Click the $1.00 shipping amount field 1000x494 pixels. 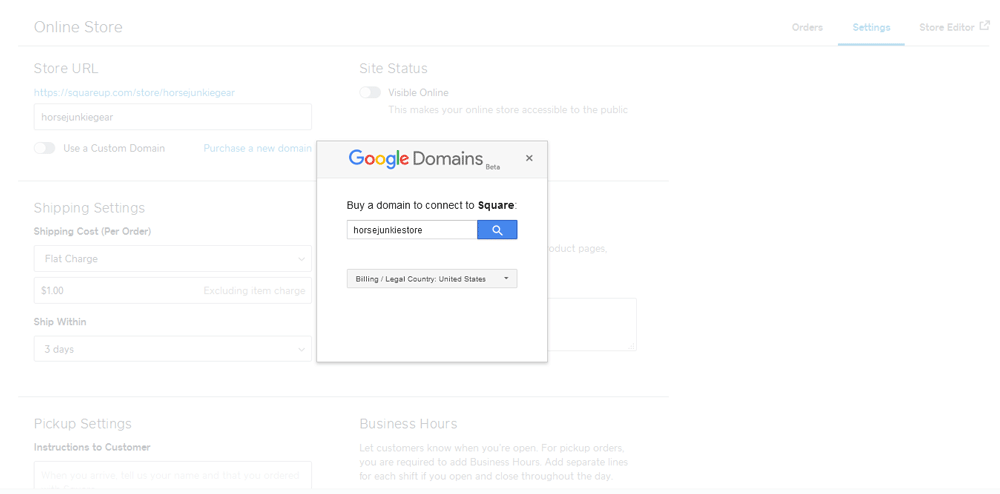click(x=173, y=290)
